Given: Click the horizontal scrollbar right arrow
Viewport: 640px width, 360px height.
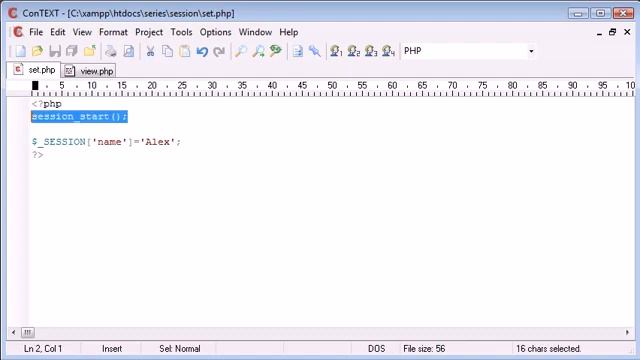Looking at the screenshot, I should click(627, 332).
